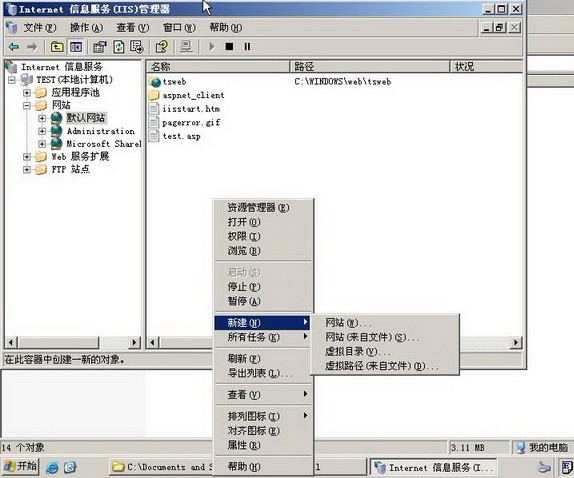Open the 操作(A) menu in menu bar
The height and width of the screenshot is (478, 574).
pos(86,27)
